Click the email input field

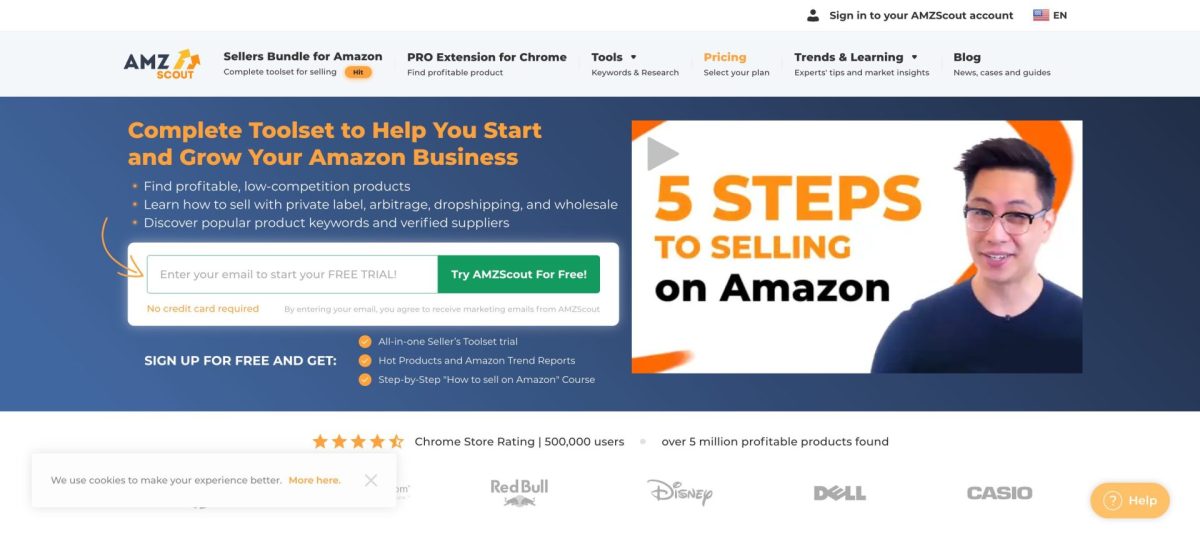tap(292, 274)
